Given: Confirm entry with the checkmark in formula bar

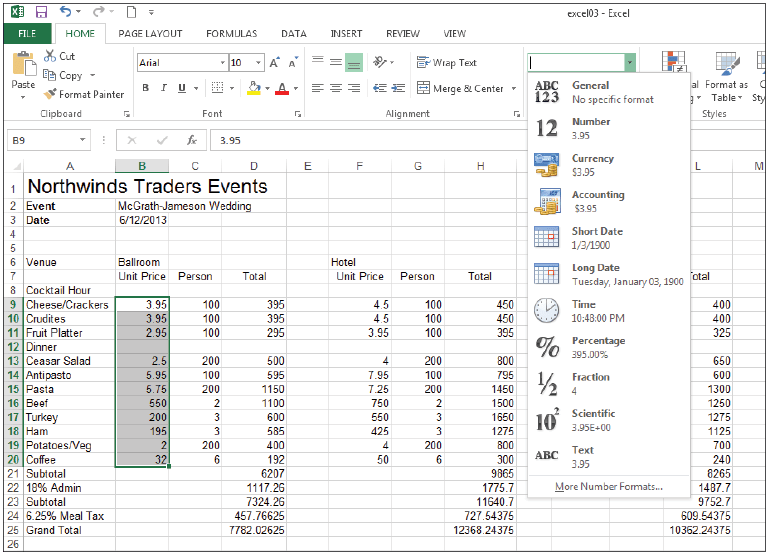Looking at the screenshot, I should pyautogui.click(x=162, y=141).
